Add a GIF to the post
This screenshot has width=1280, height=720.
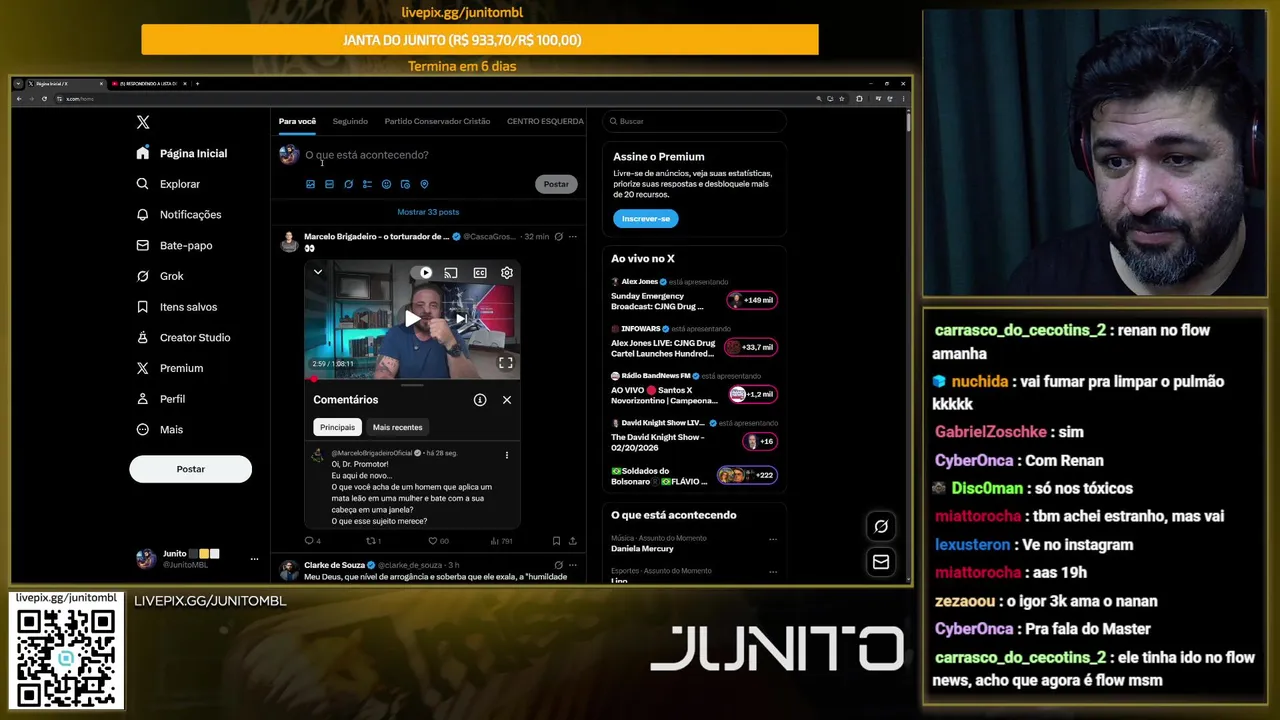[x=329, y=184]
